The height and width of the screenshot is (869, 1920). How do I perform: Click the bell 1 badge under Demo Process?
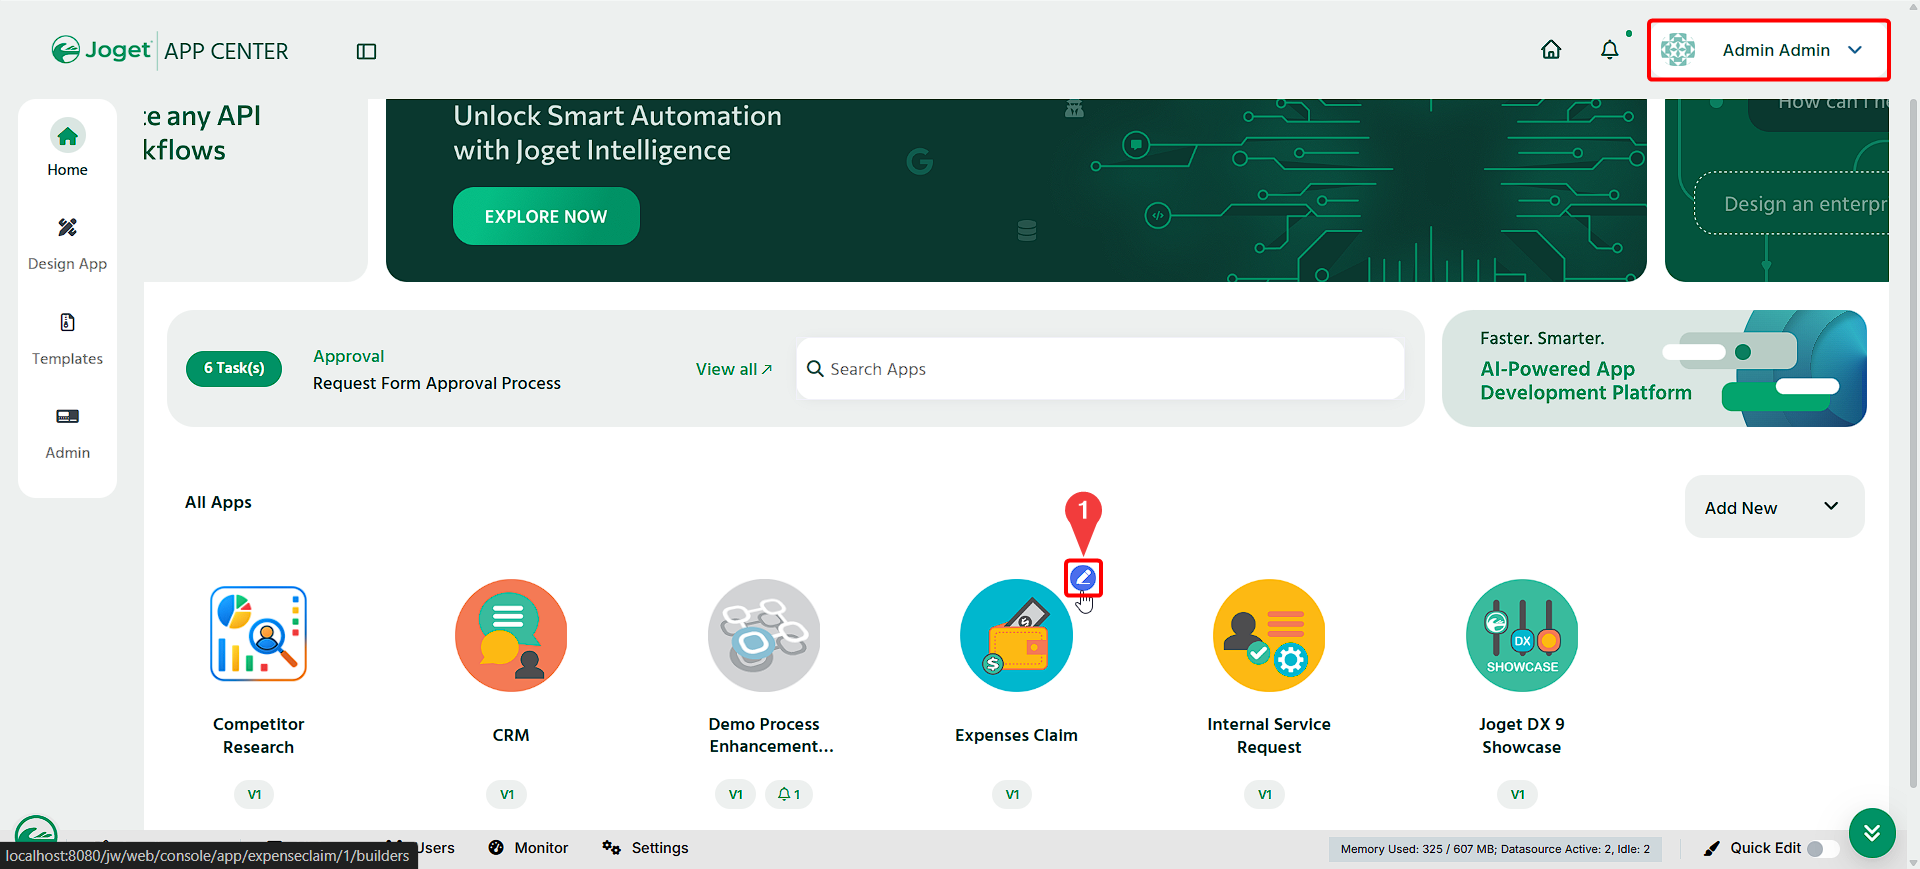(789, 794)
